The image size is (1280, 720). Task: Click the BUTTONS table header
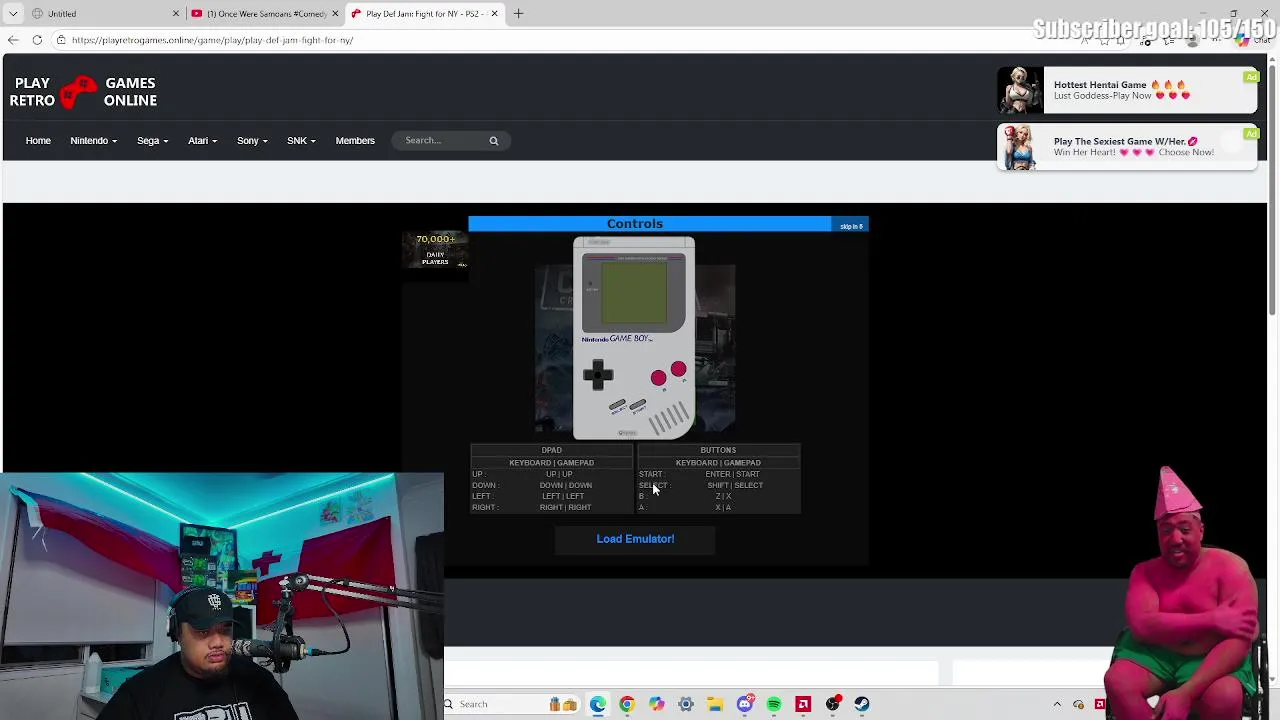(x=718, y=450)
